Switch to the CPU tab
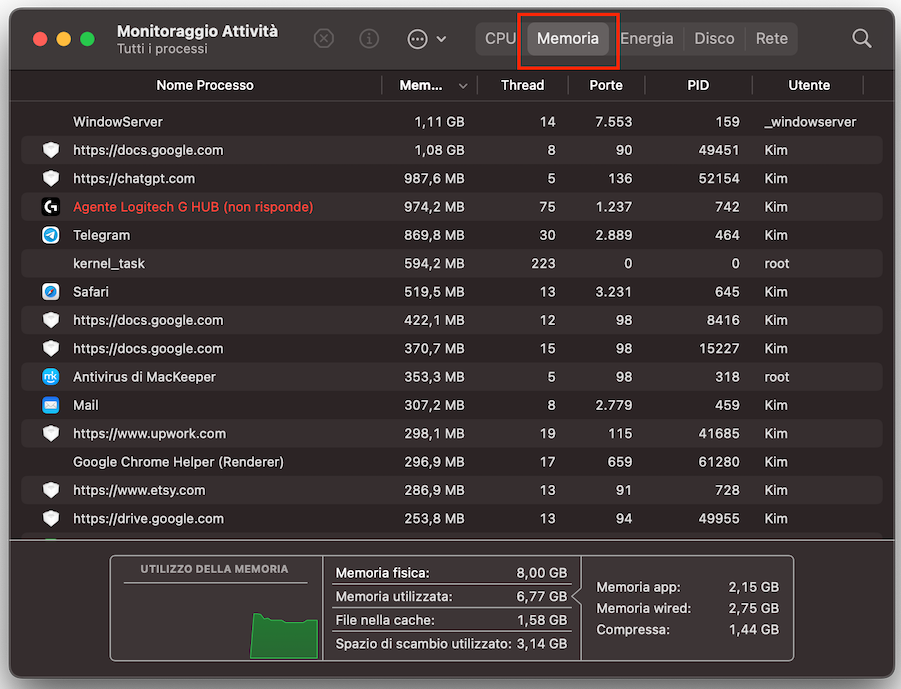The image size is (901, 689). point(500,39)
